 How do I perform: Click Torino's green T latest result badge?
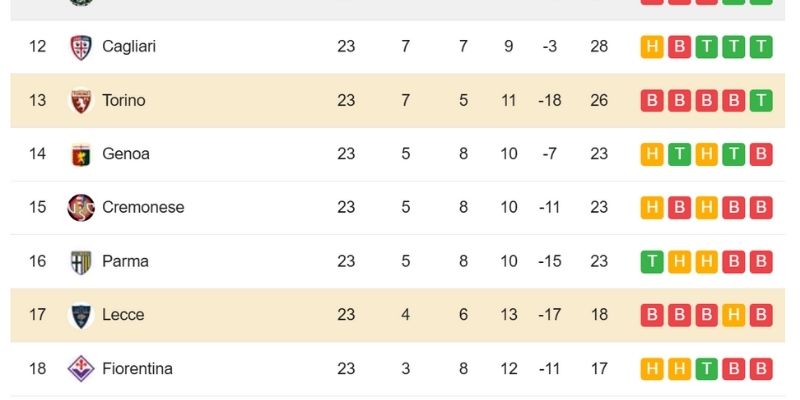(x=760, y=100)
